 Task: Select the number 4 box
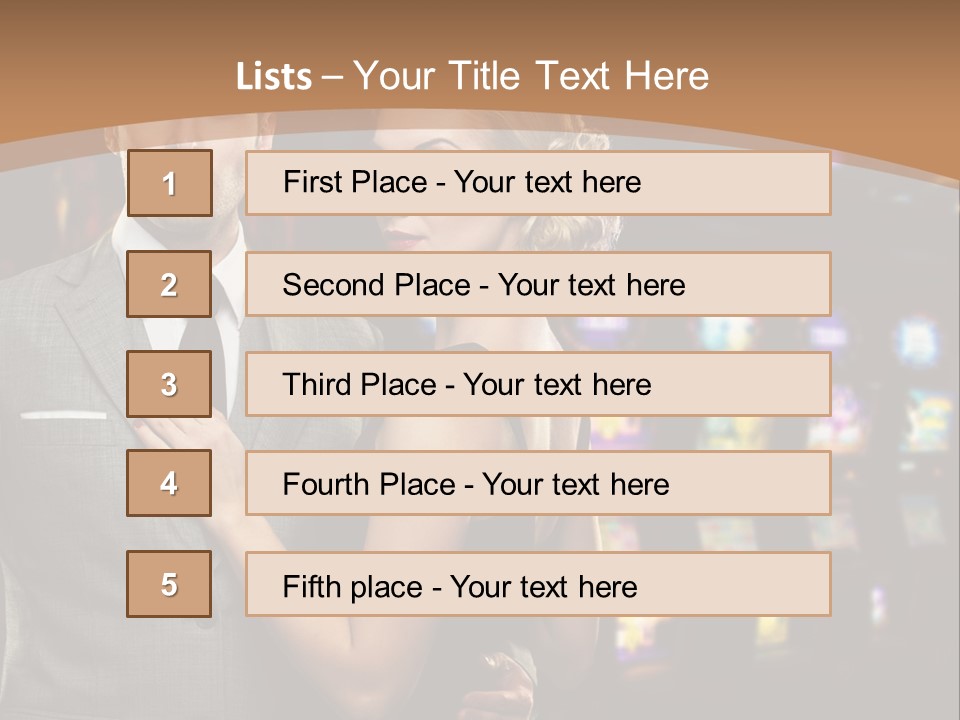[x=169, y=483]
